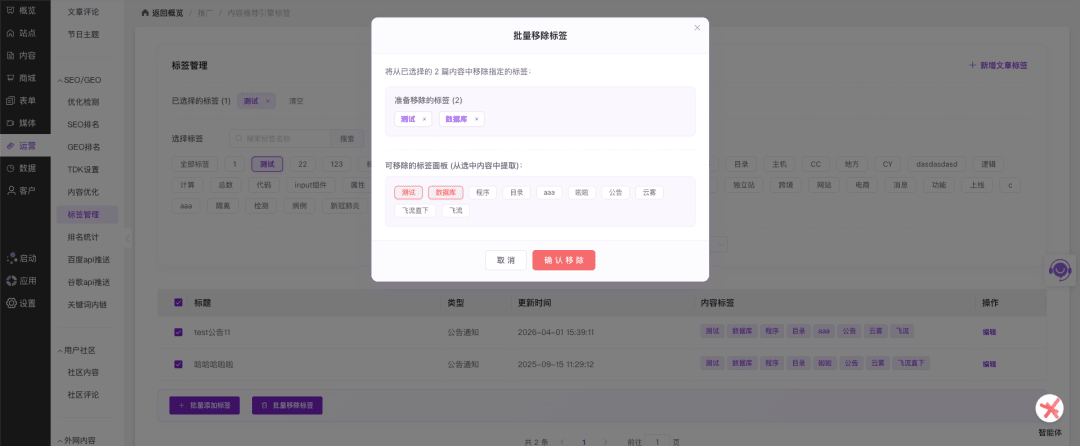Click the 批量移除标签 button below the table
The image size is (1080, 446).
(287, 406)
